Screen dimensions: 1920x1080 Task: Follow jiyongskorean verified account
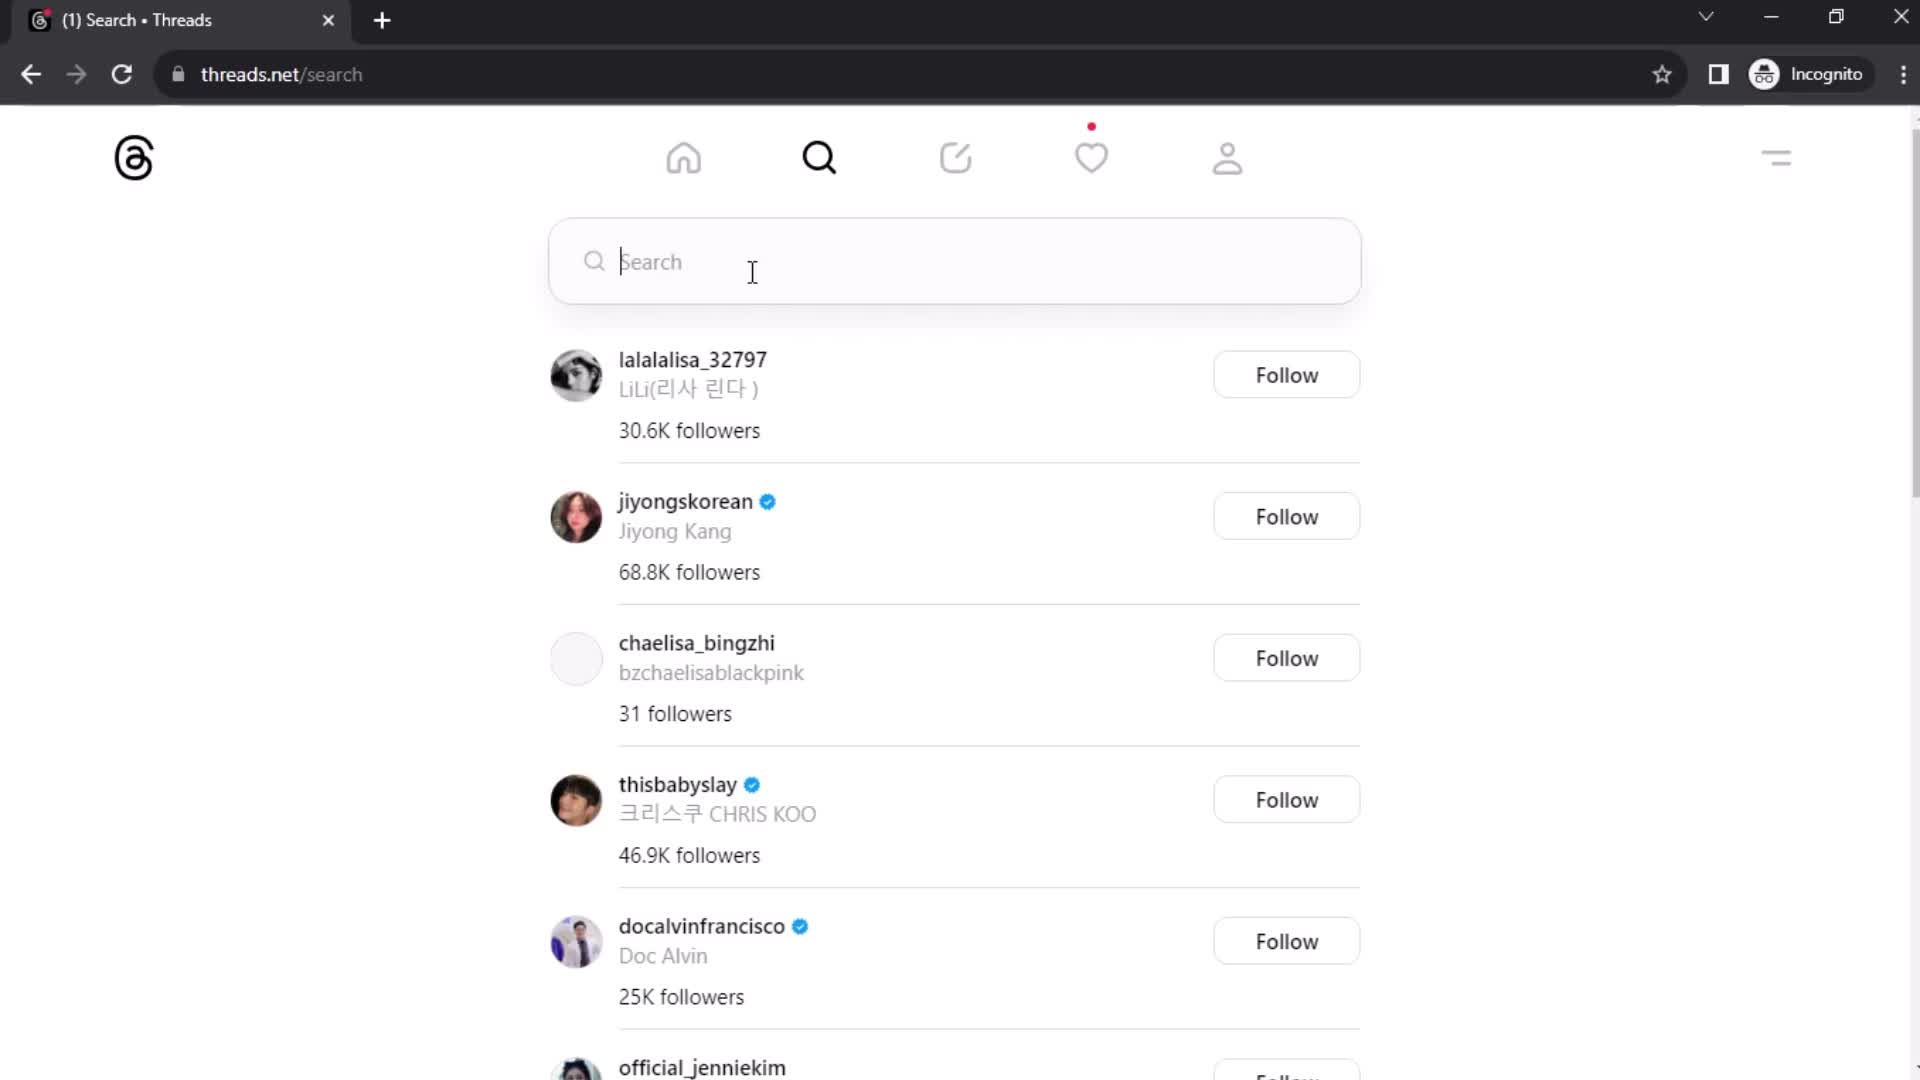(x=1287, y=516)
